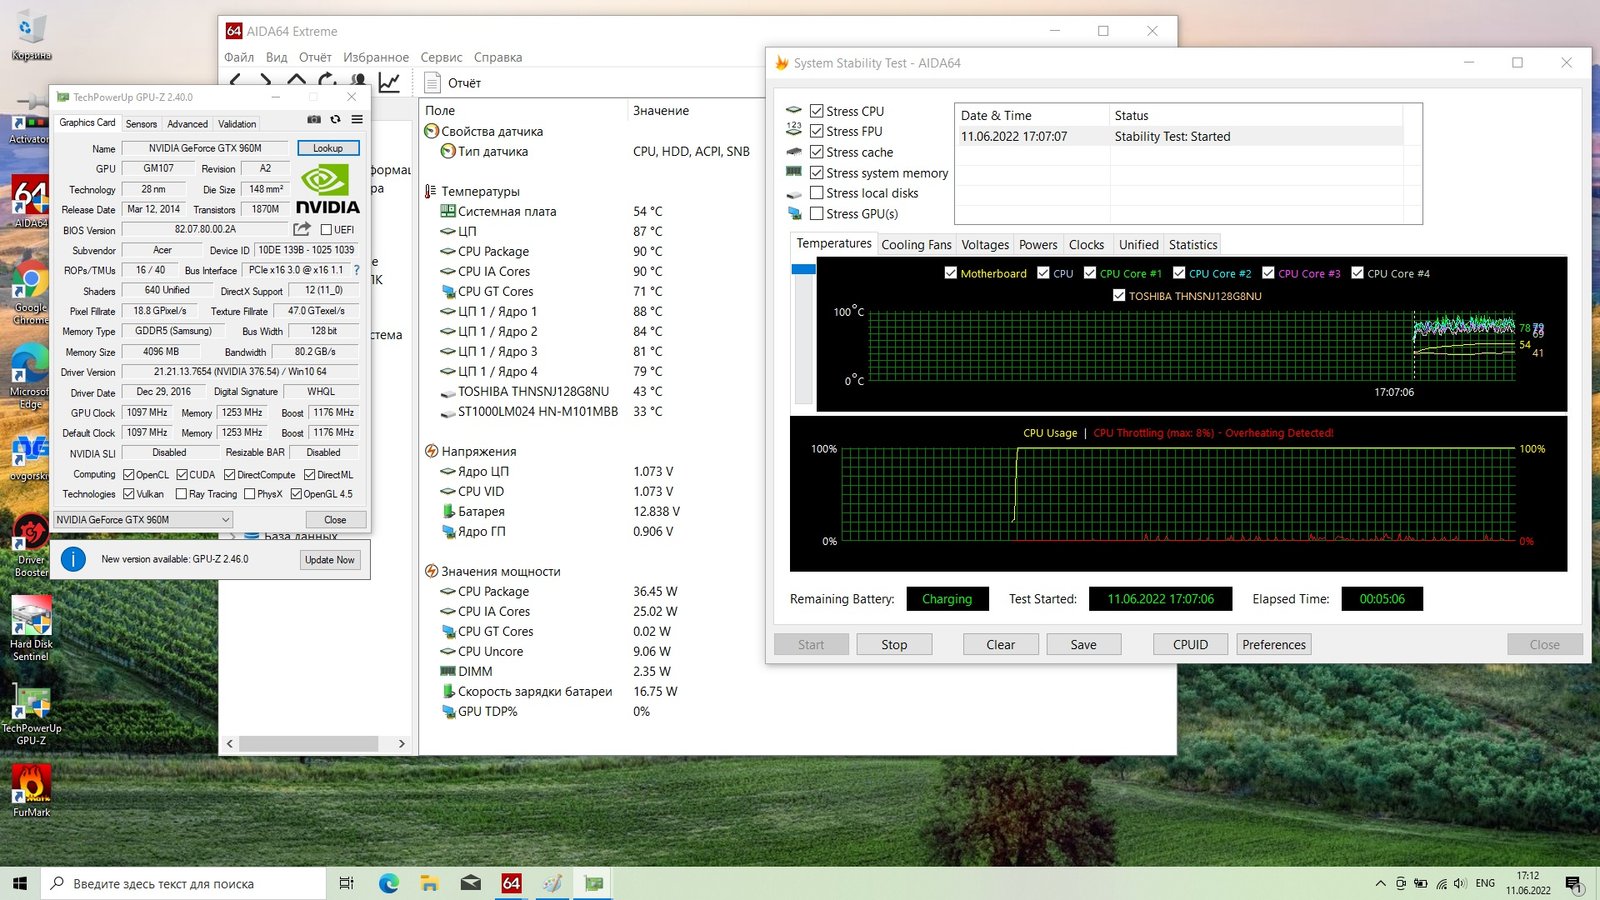Open the GPU-Z hamburger menu
This screenshot has height=900, width=1600.
pos(357,119)
